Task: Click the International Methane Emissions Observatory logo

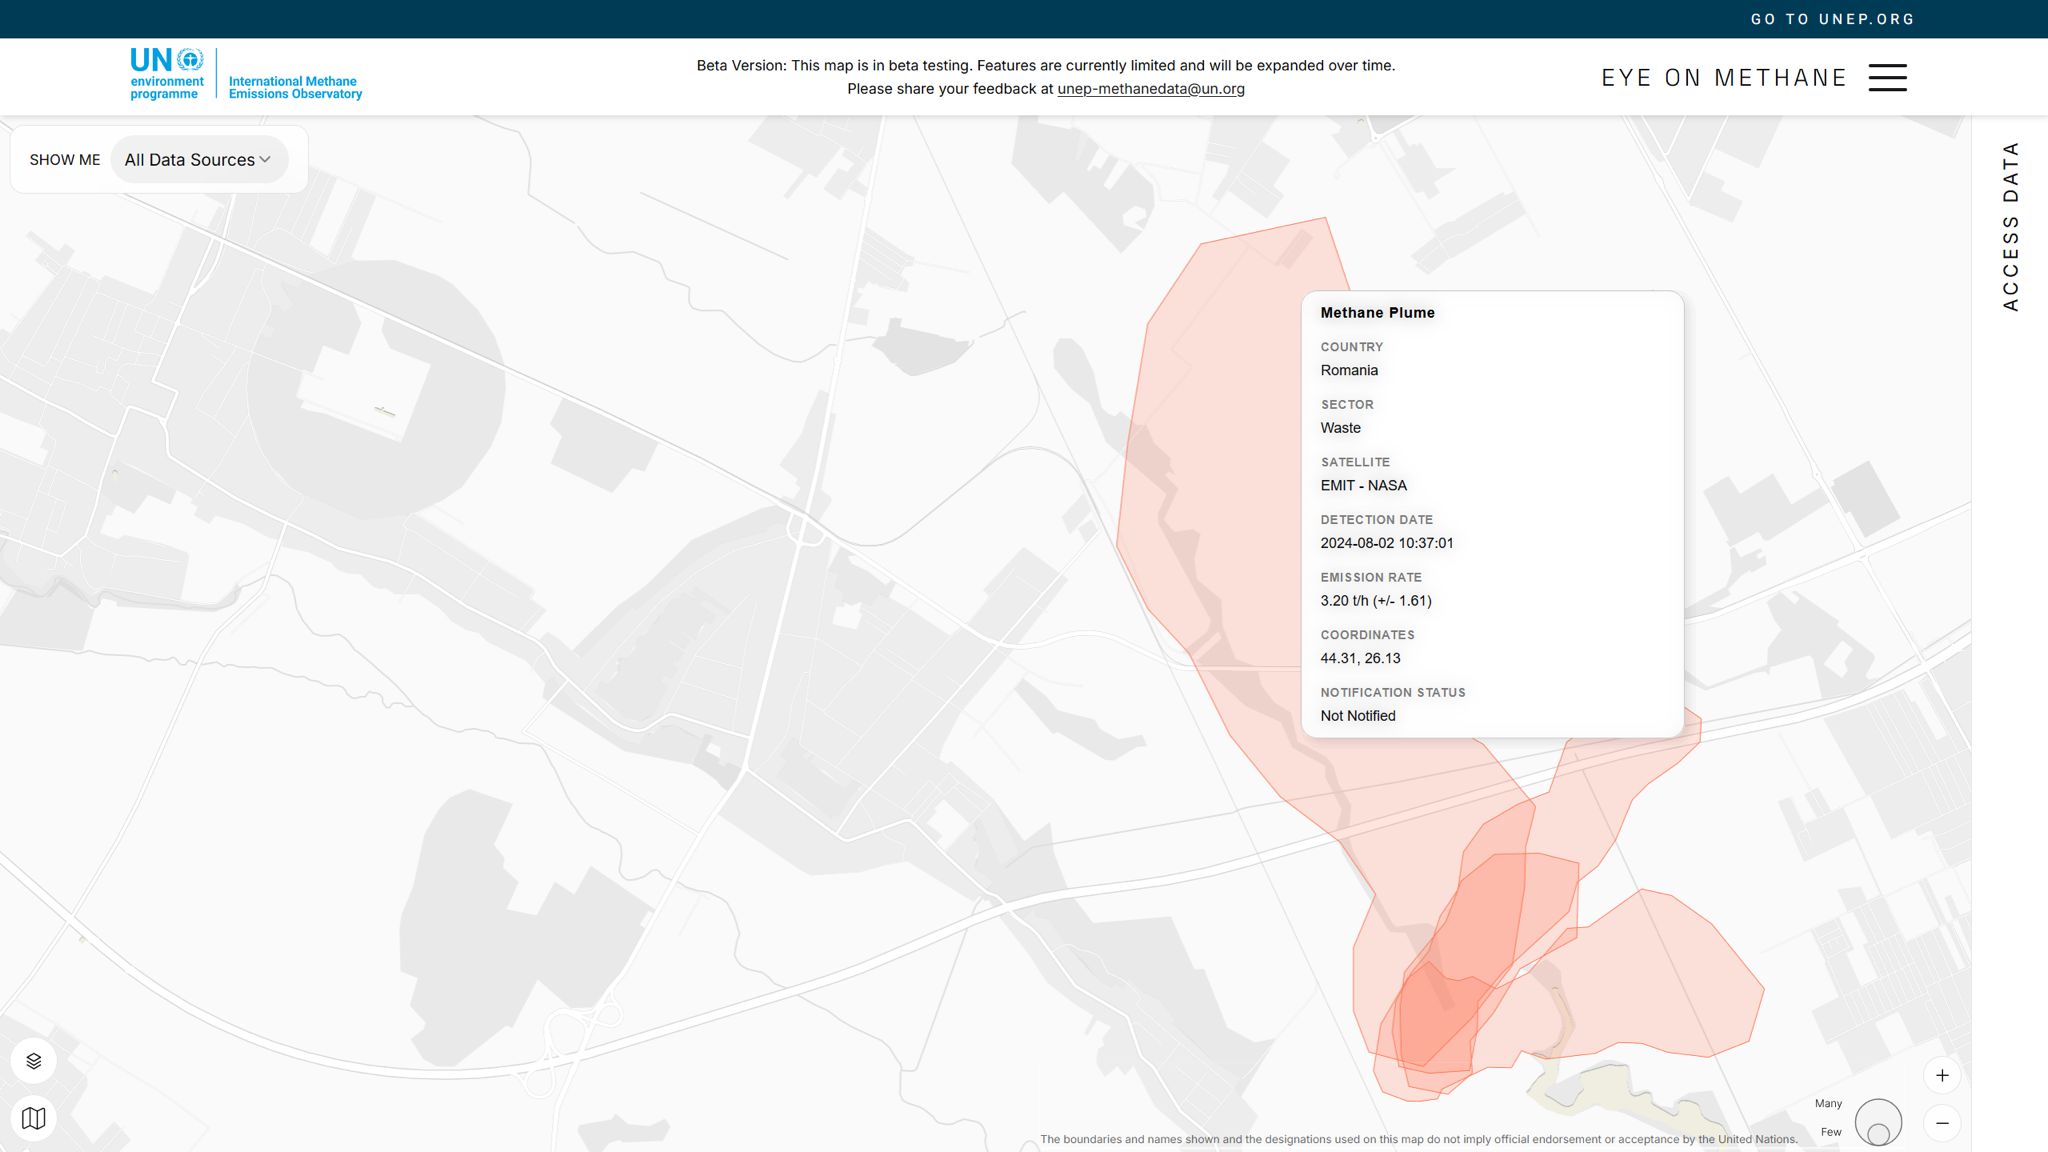Action: [x=295, y=88]
